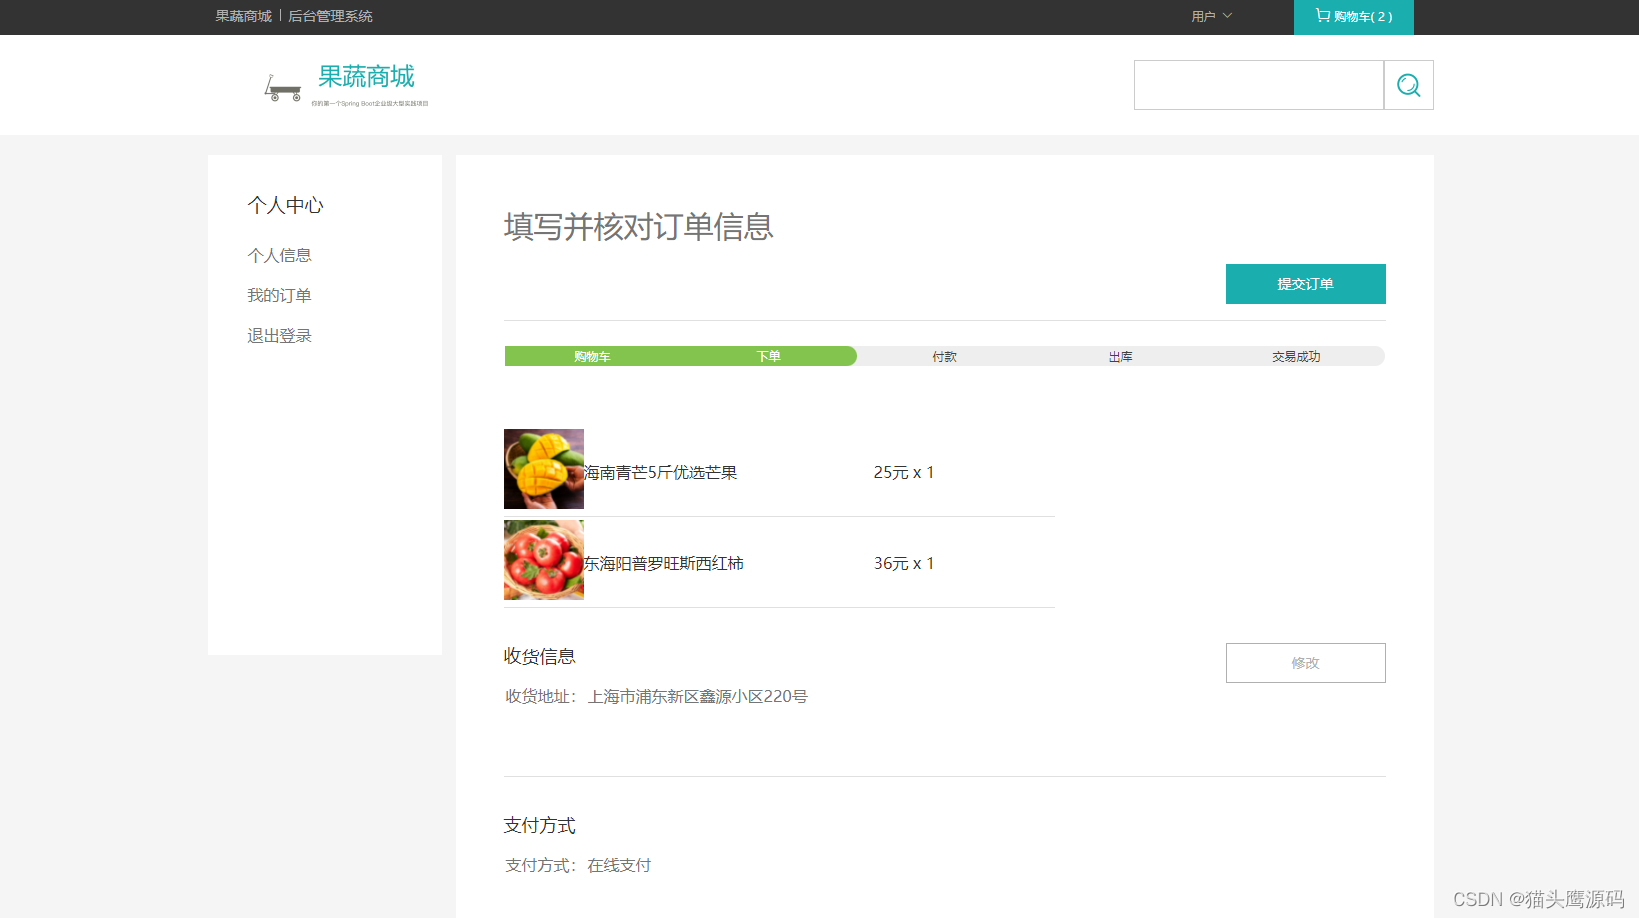This screenshot has width=1639, height=918.
Task: Expand the 用户 dropdown menu
Action: (x=1211, y=17)
